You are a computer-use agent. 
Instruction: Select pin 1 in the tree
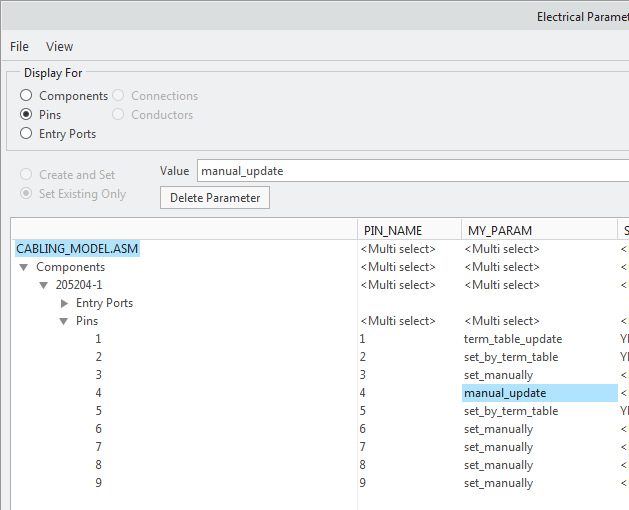(x=98, y=339)
